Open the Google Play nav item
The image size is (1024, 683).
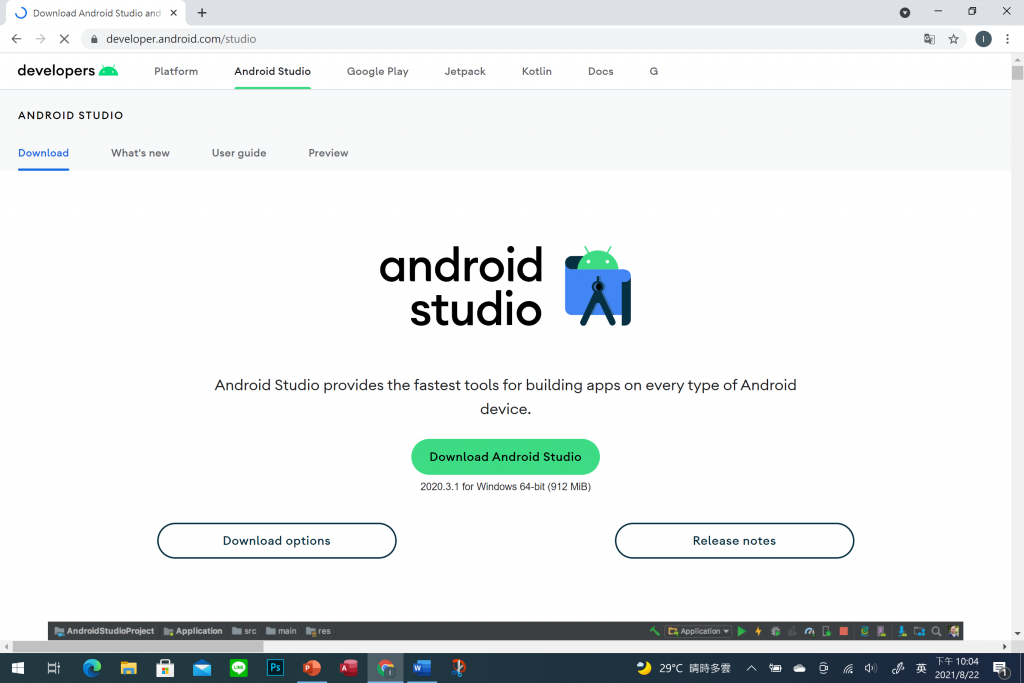tap(377, 71)
